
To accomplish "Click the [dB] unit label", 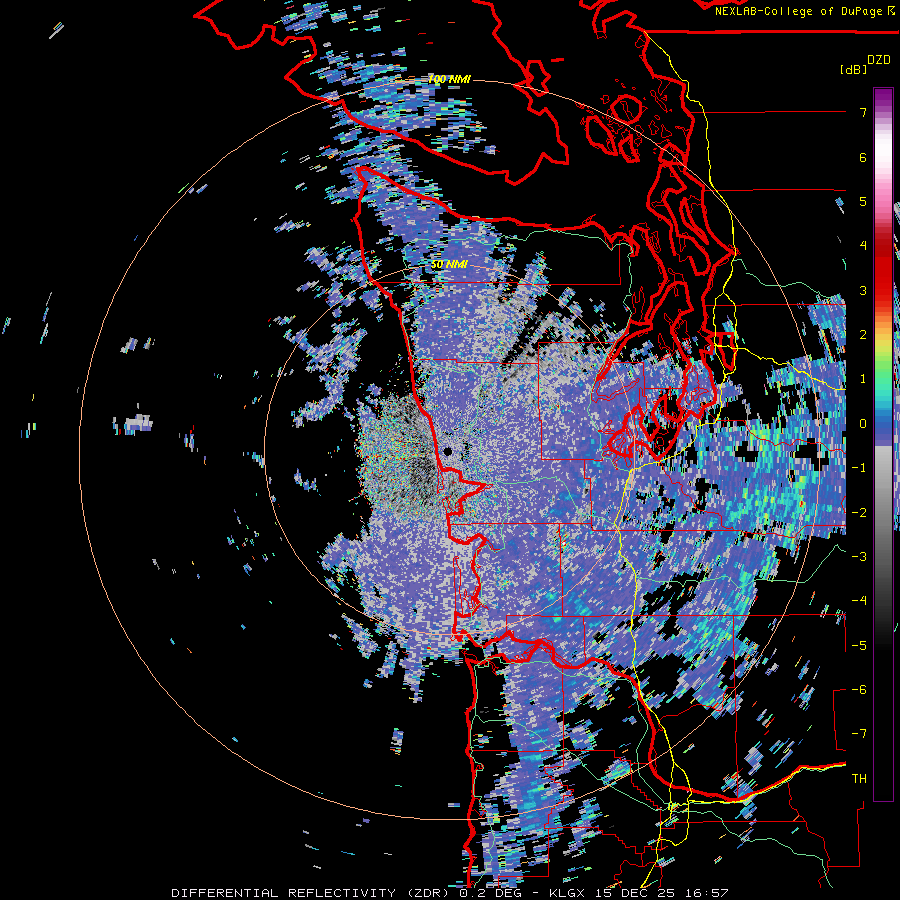I will 853,69.
